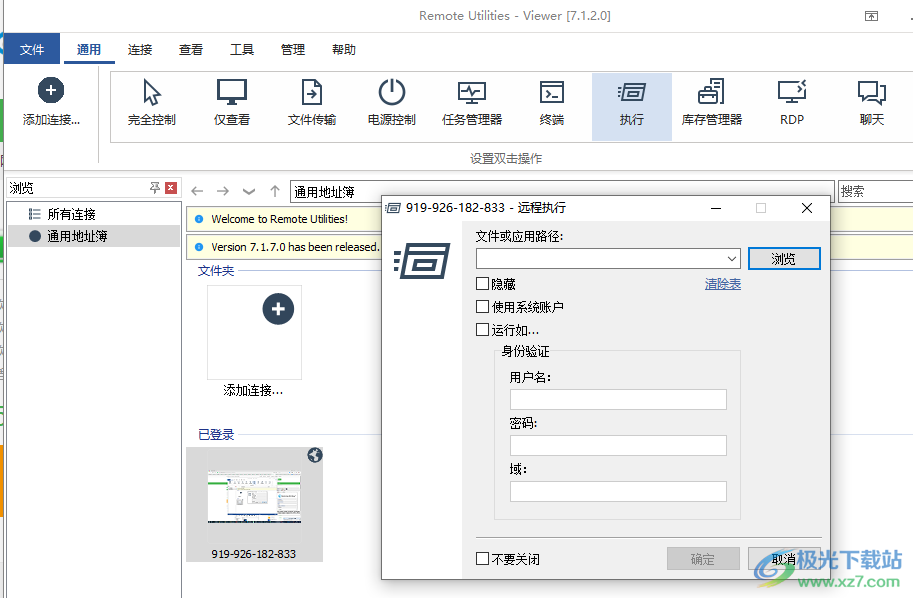Check the Run as (运行如...) option
913x598 pixels.
[x=482, y=330]
